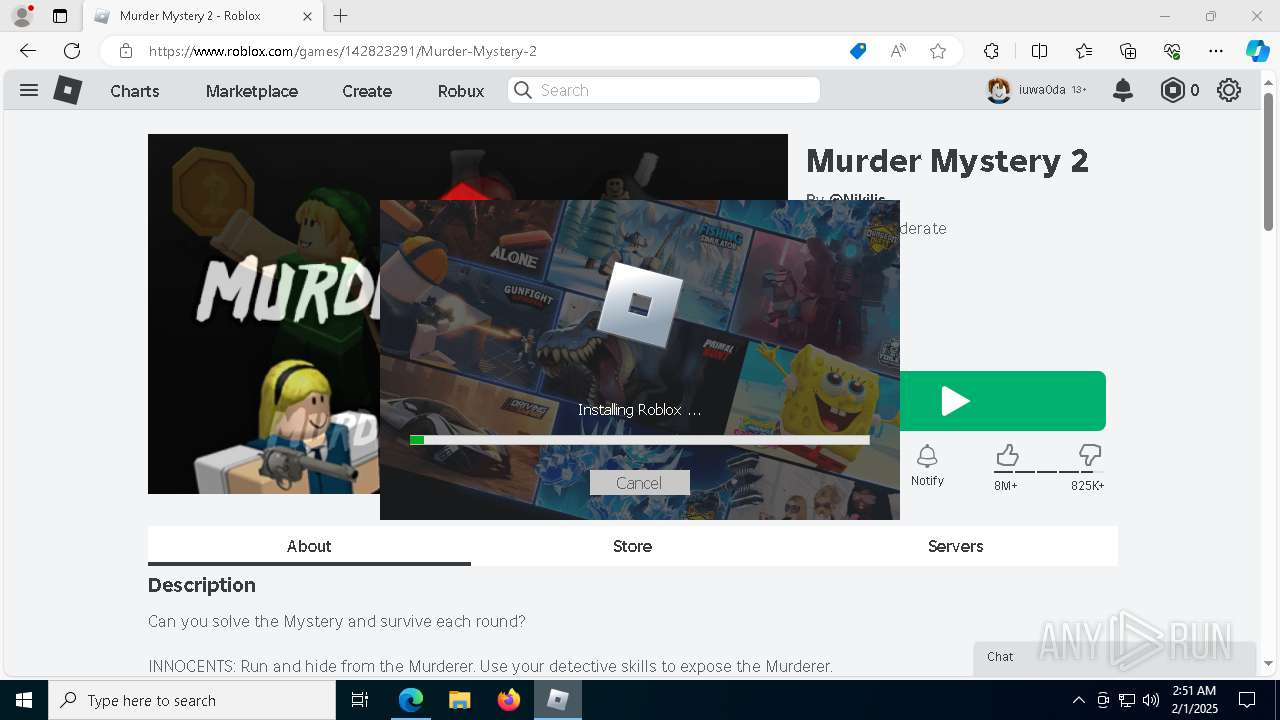Open the tab actions menu icon

60,16
